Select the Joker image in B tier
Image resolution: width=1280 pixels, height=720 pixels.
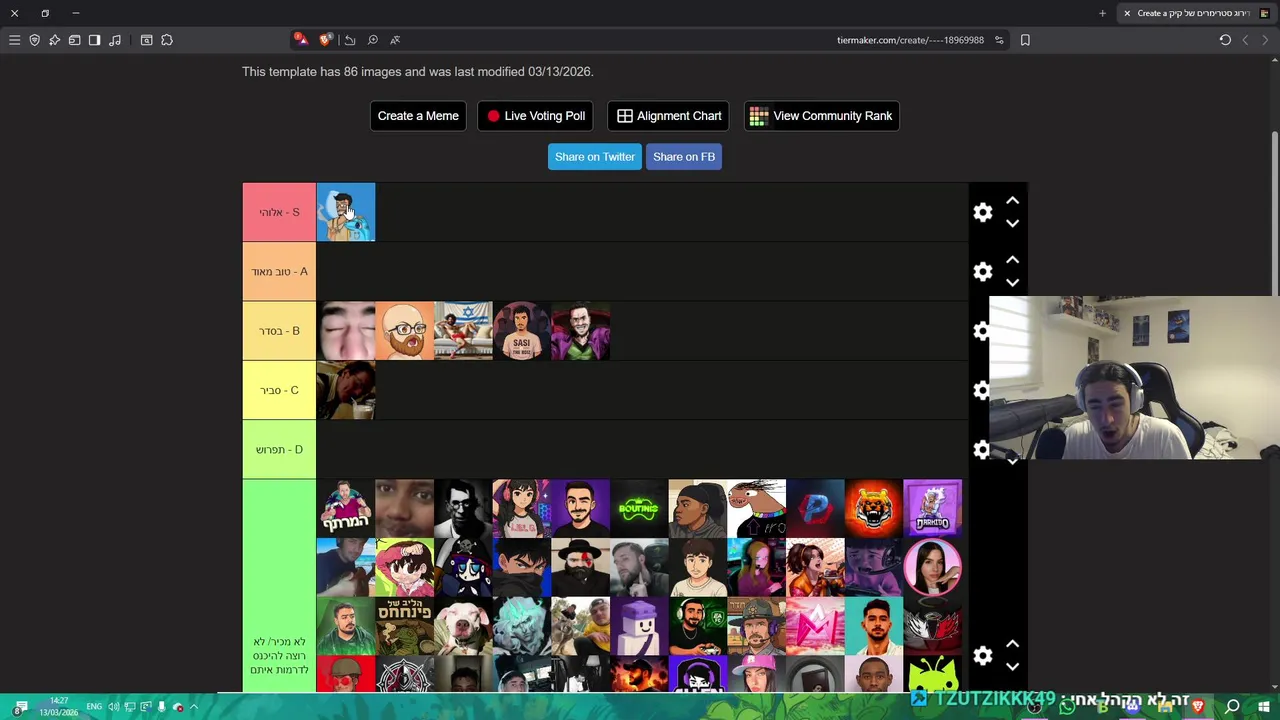click(x=581, y=331)
